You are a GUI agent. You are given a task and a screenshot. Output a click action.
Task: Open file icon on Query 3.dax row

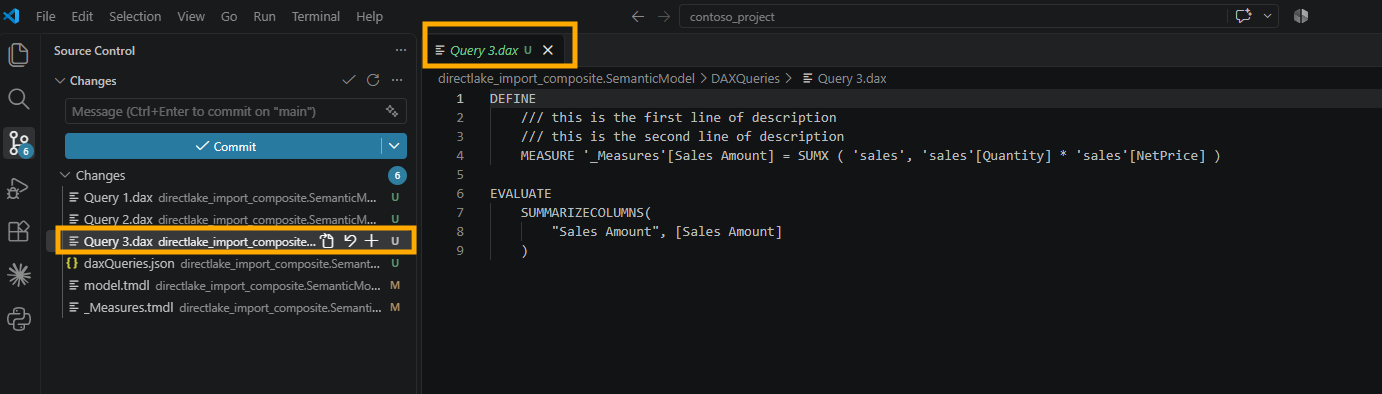[x=327, y=241]
